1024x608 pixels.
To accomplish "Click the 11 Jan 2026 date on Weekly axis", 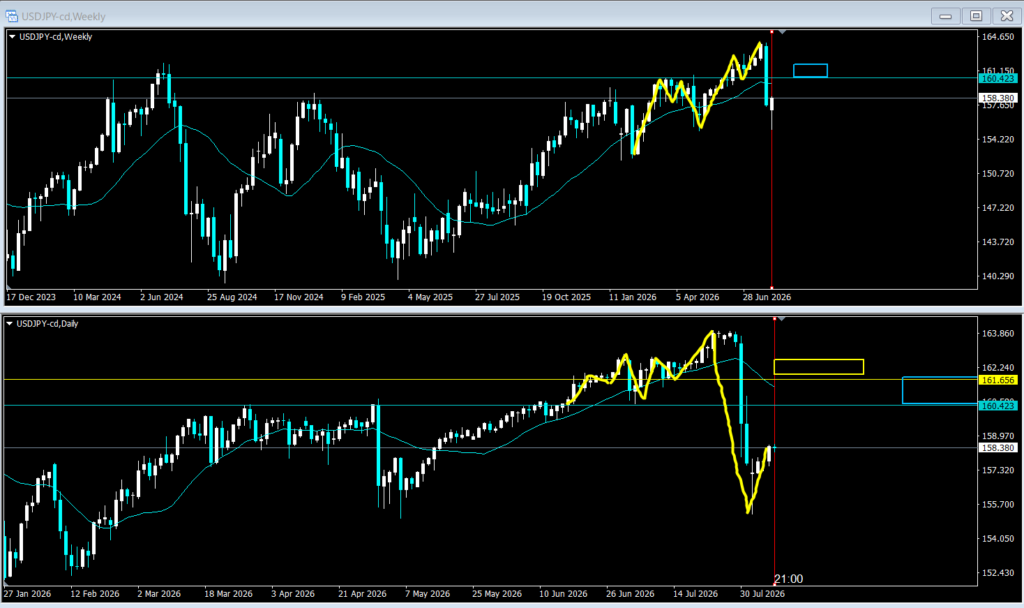I will coord(632,297).
